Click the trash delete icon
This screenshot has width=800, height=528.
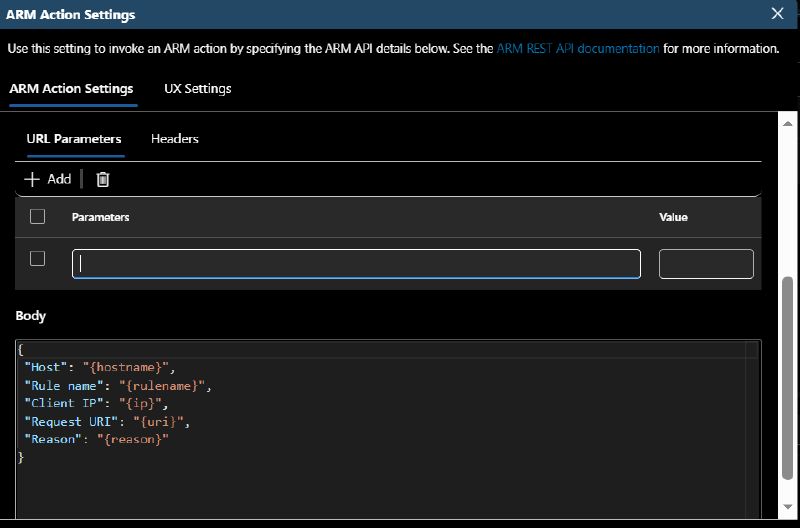(x=103, y=179)
